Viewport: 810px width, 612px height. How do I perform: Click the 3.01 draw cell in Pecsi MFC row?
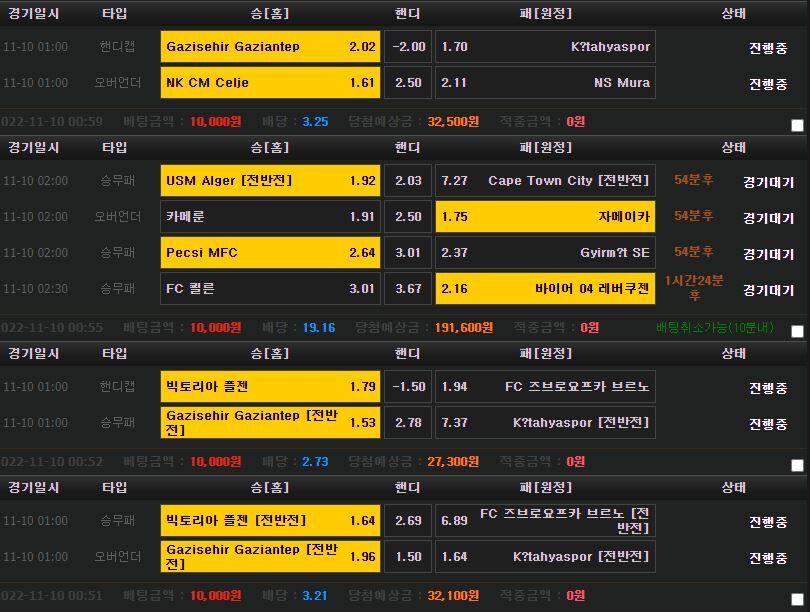pyautogui.click(x=408, y=253)
